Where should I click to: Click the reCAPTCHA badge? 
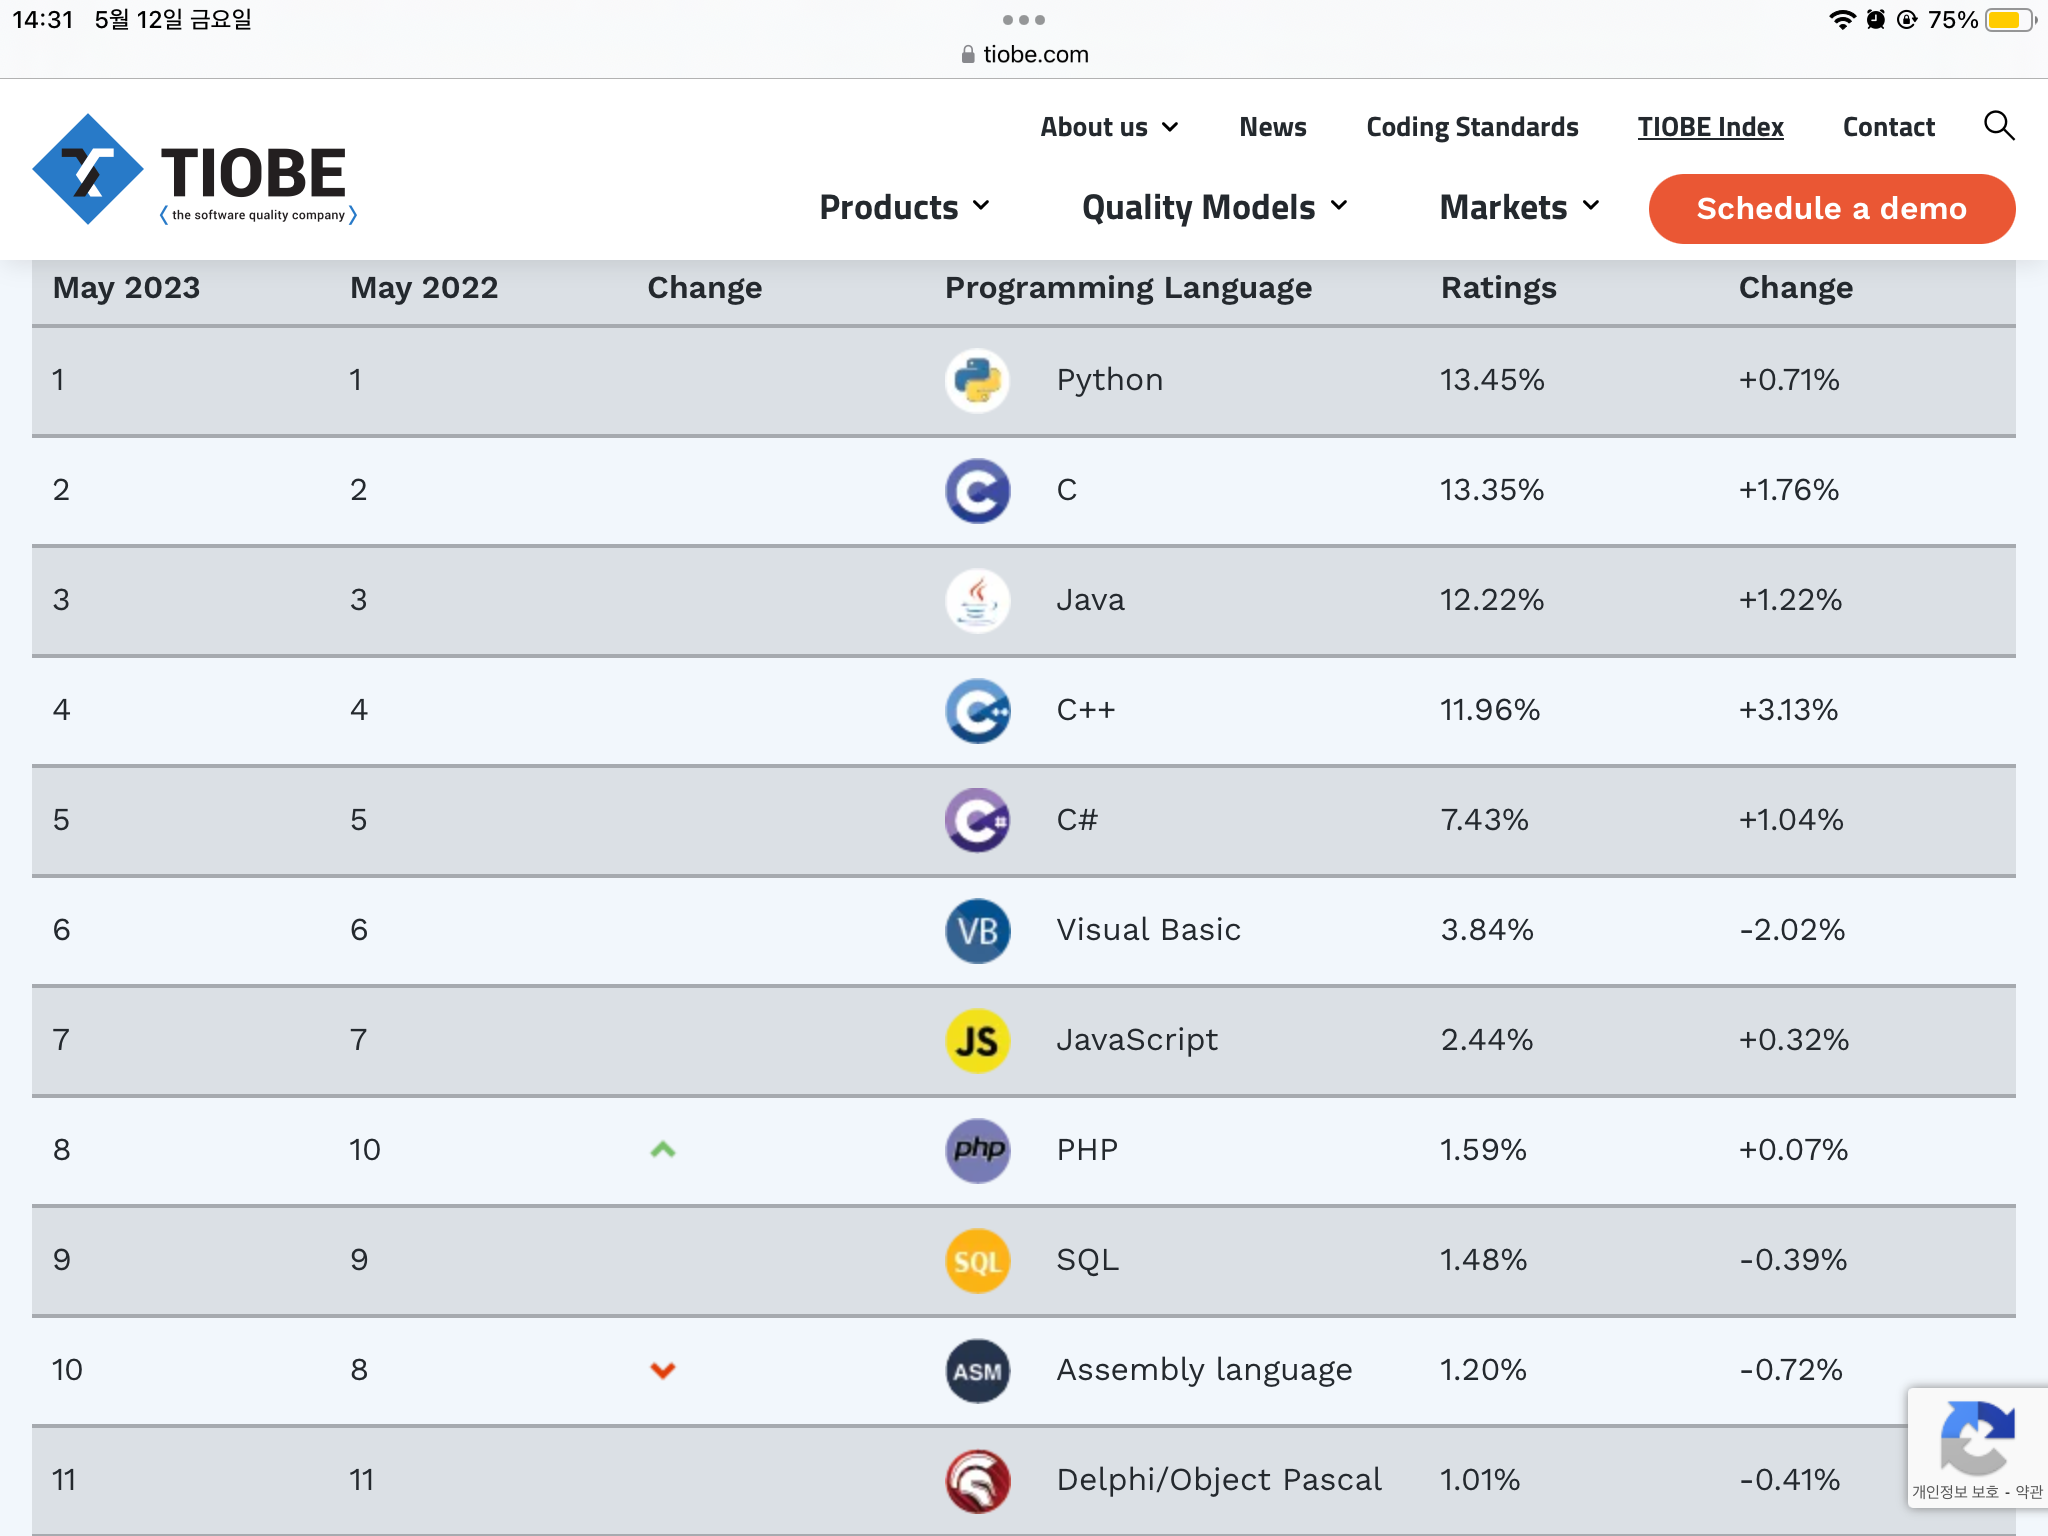(x=1977, y=1447)
